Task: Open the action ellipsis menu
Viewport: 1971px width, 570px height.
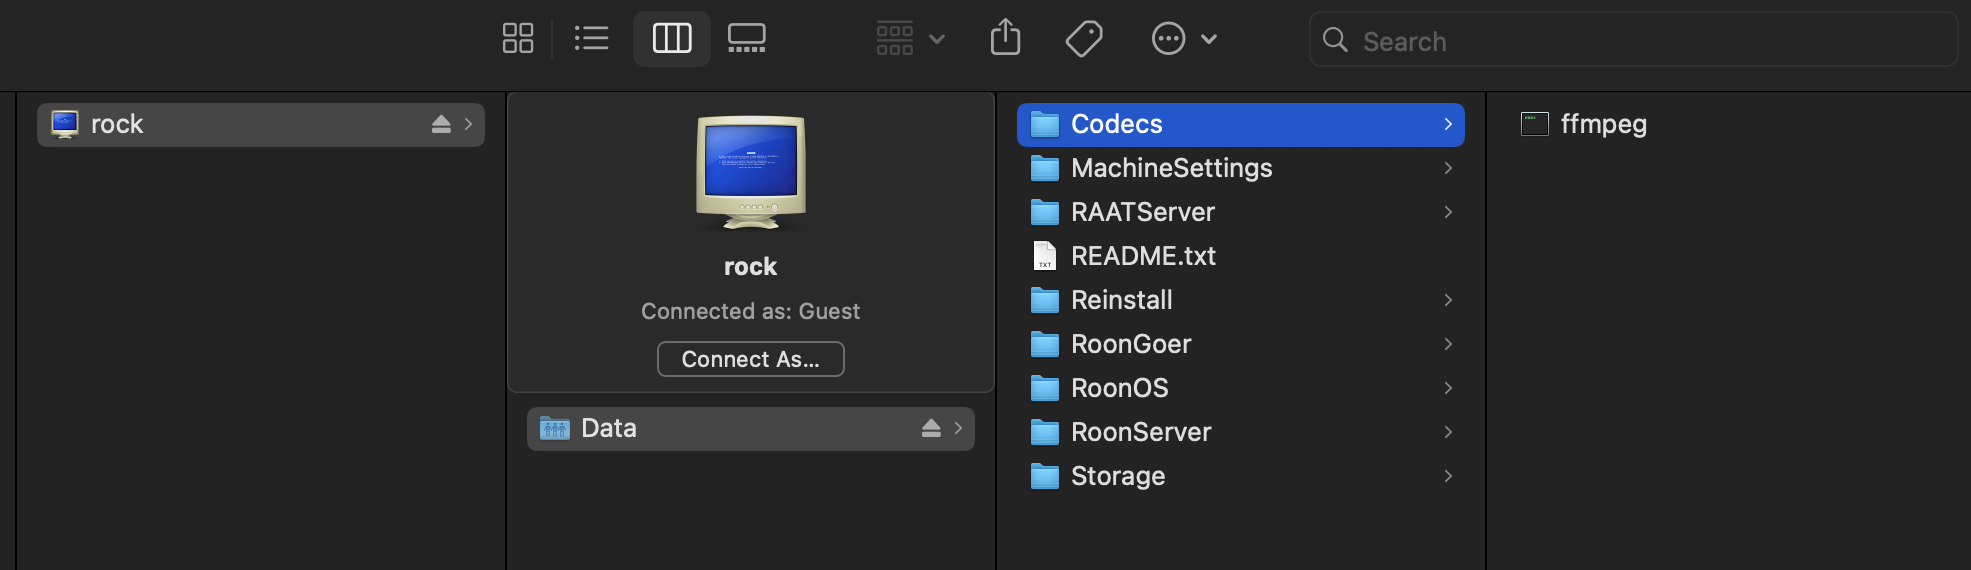Action: click(x=1184, y=39)
